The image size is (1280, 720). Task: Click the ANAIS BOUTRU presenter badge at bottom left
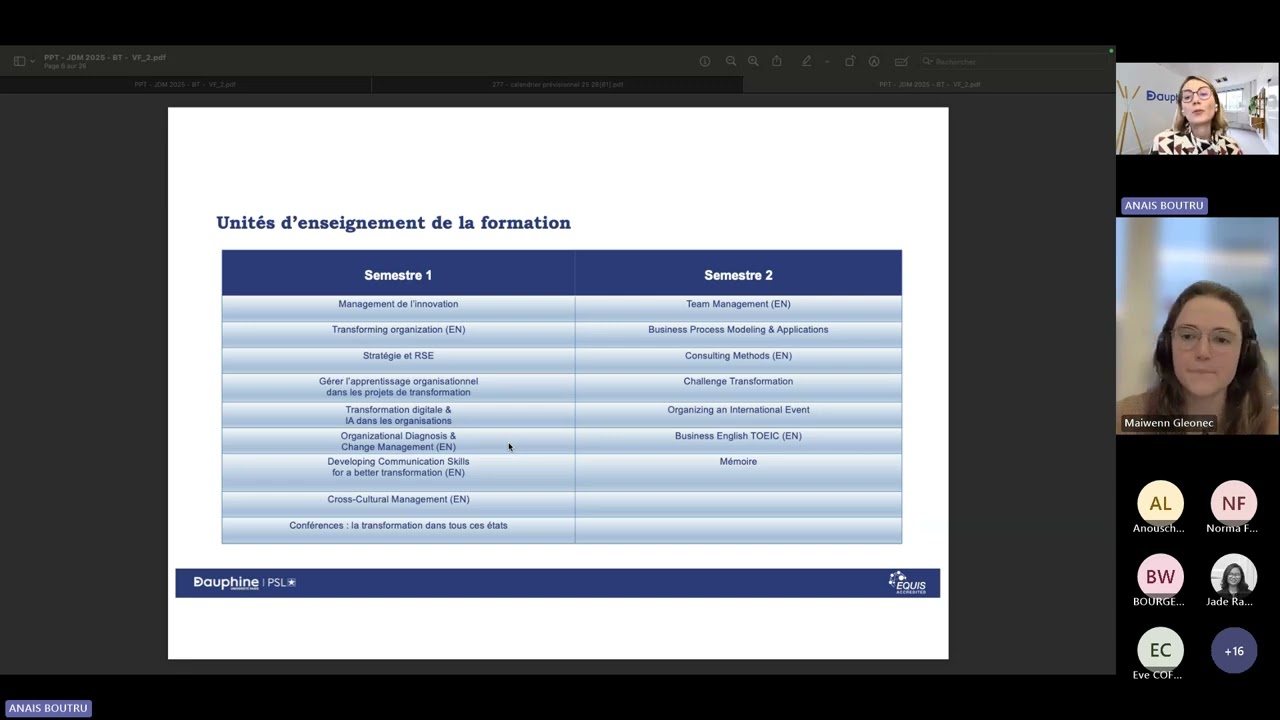48,708
